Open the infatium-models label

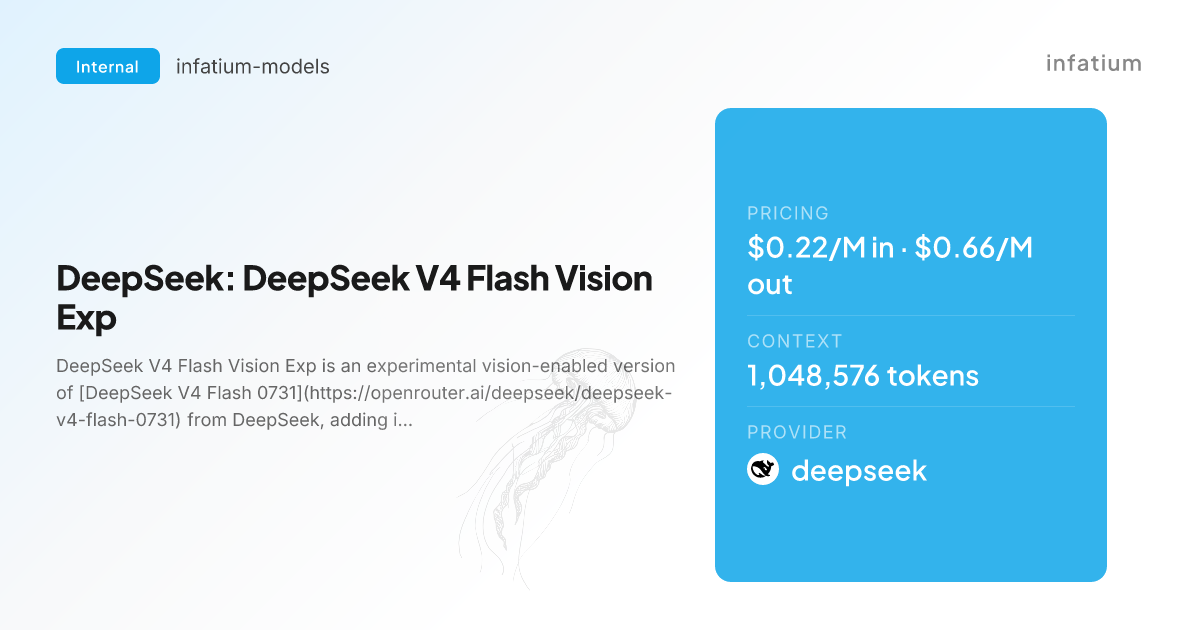253,67
